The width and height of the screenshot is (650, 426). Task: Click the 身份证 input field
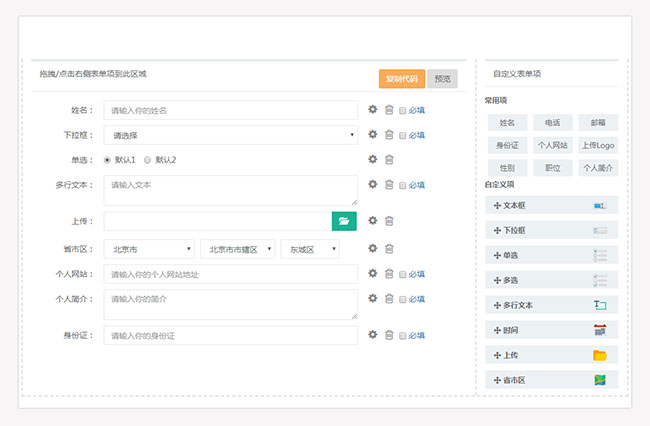click(230, 335)
